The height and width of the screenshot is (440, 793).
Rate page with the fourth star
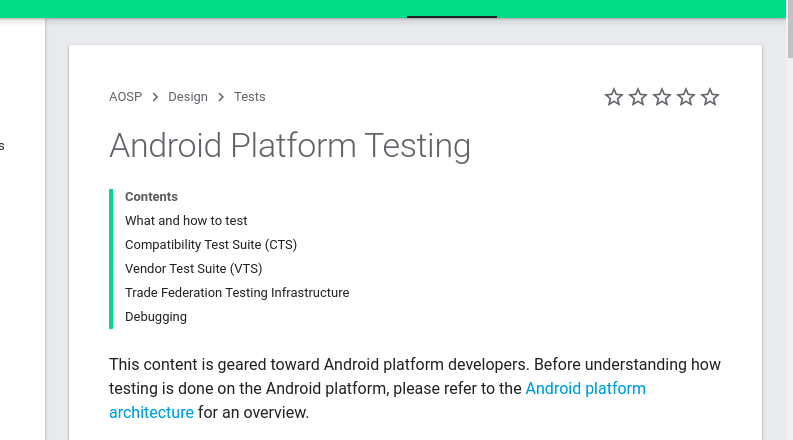tap(686, 97)
